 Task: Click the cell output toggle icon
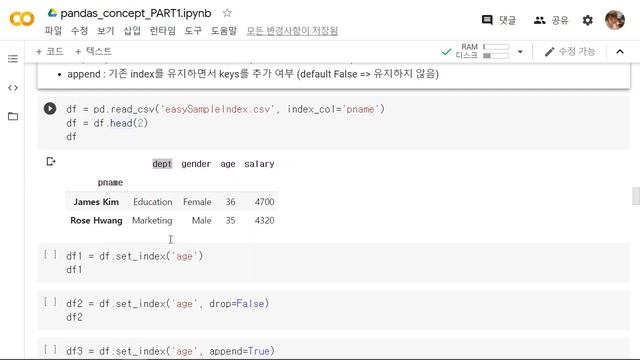click(x=51, y=162)
